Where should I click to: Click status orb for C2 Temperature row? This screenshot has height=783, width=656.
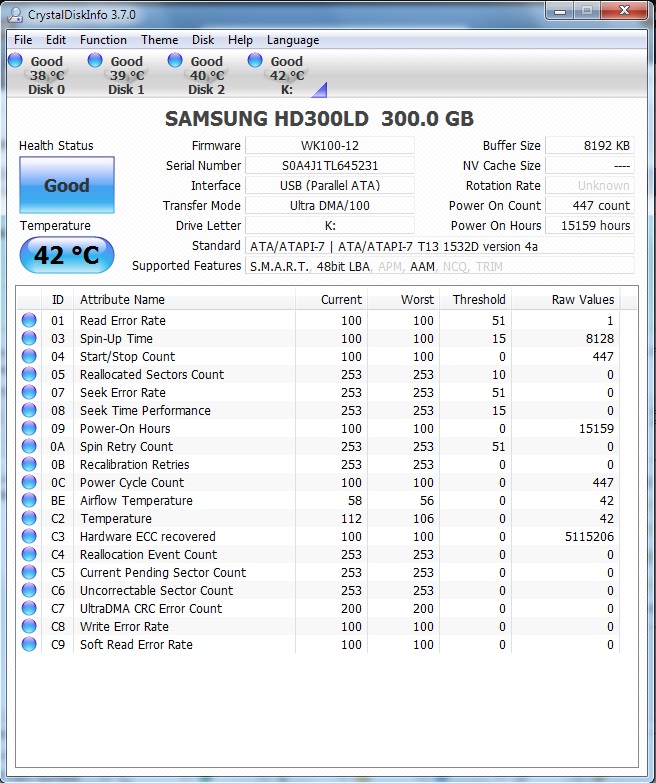tap(29, 518)
